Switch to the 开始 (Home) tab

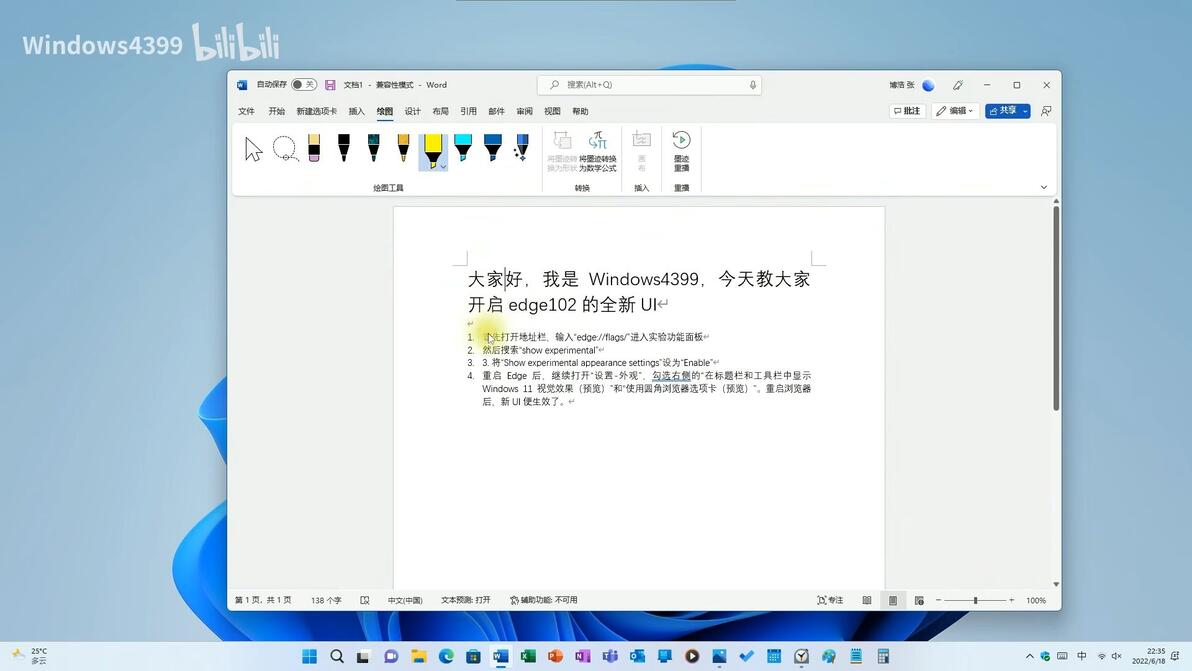click(x=276, y=111)
